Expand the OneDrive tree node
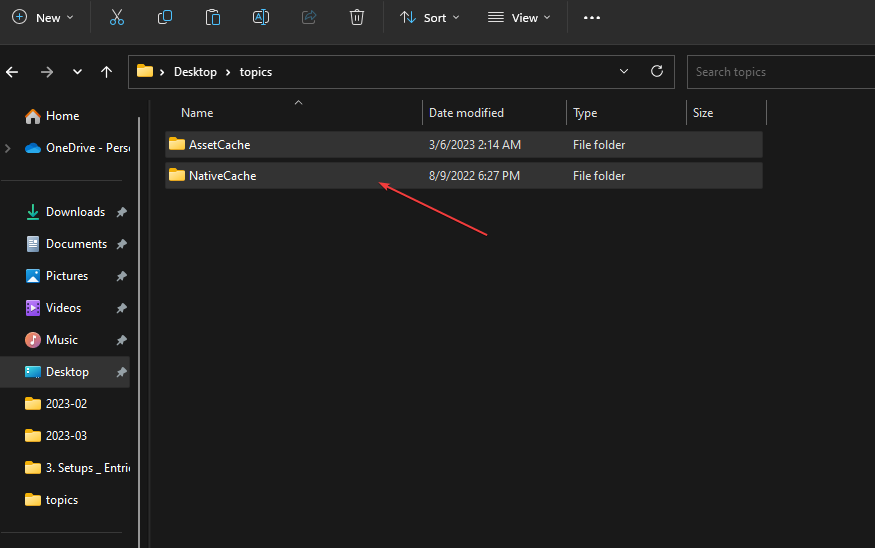 (8, 148)
